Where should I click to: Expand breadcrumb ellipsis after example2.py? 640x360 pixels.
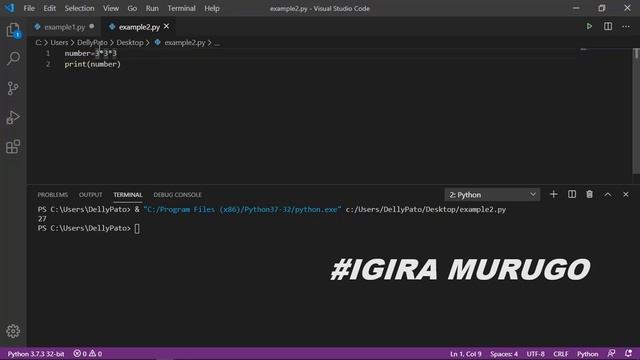pyautogui.click(x=217, y=42)
